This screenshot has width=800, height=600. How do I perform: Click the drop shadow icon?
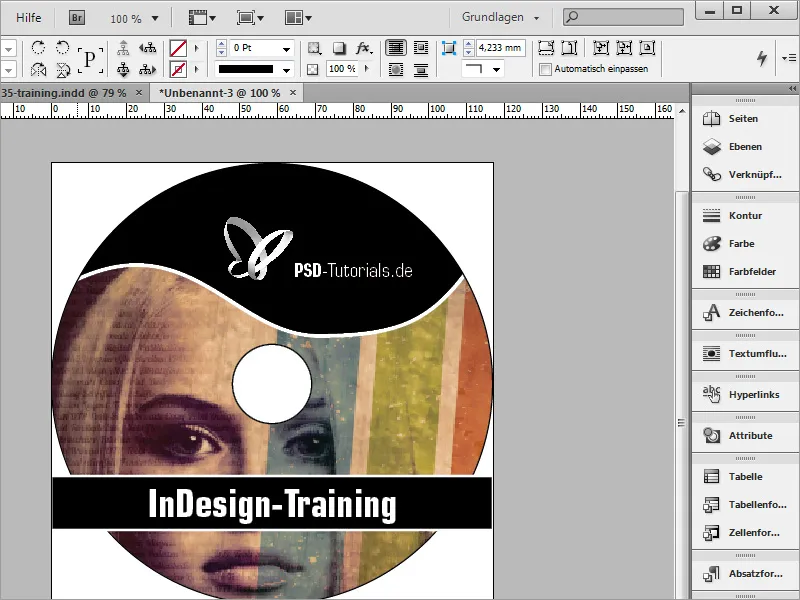339,48
